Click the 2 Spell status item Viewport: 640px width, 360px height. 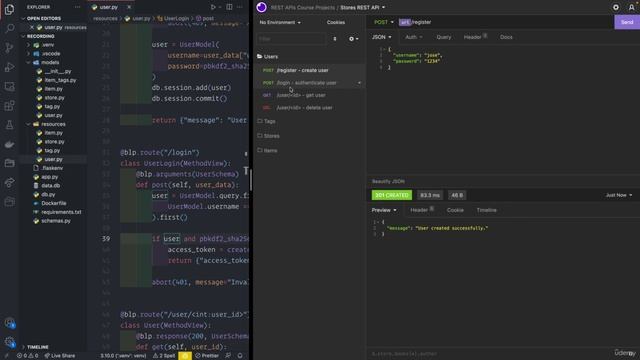[x=164, y=356]
